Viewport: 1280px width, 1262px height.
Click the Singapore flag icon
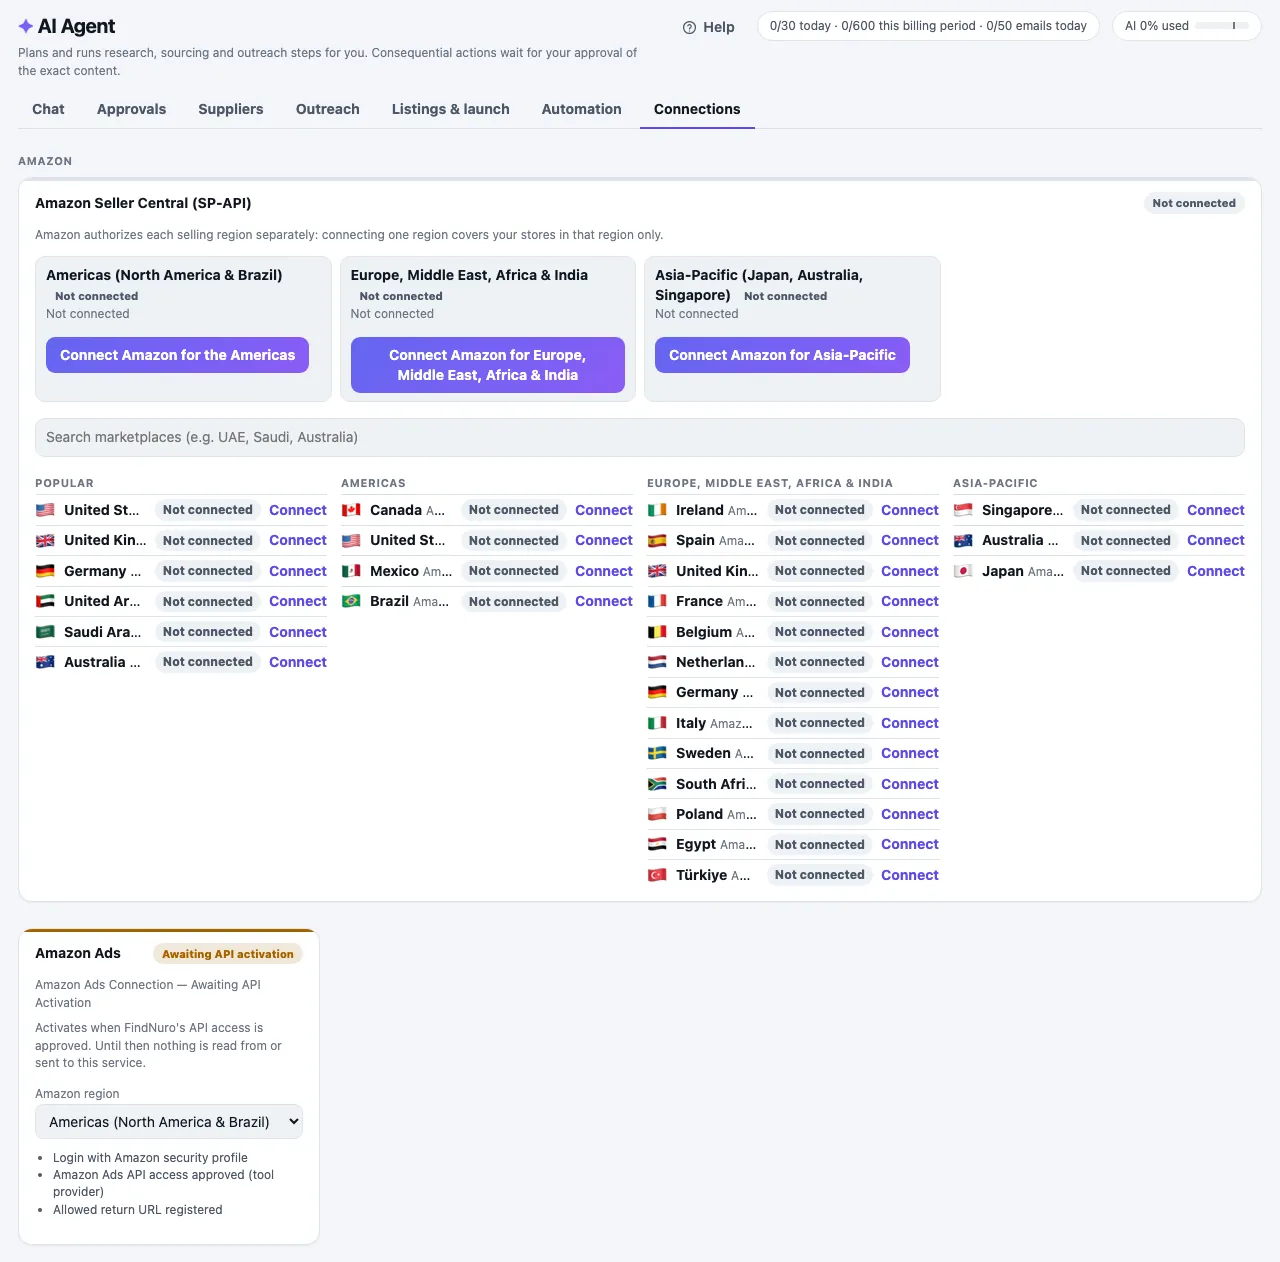click(963, 510)
